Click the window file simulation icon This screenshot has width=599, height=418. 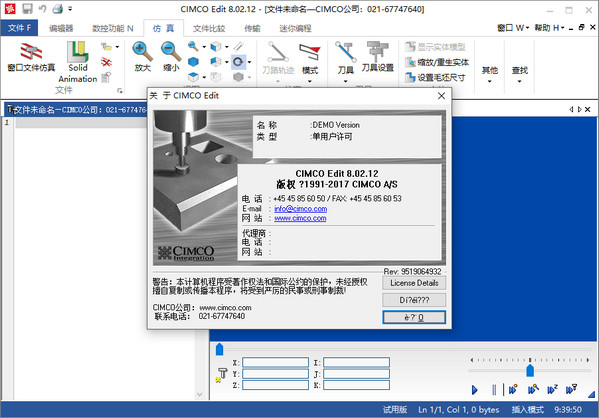point(31,57)
